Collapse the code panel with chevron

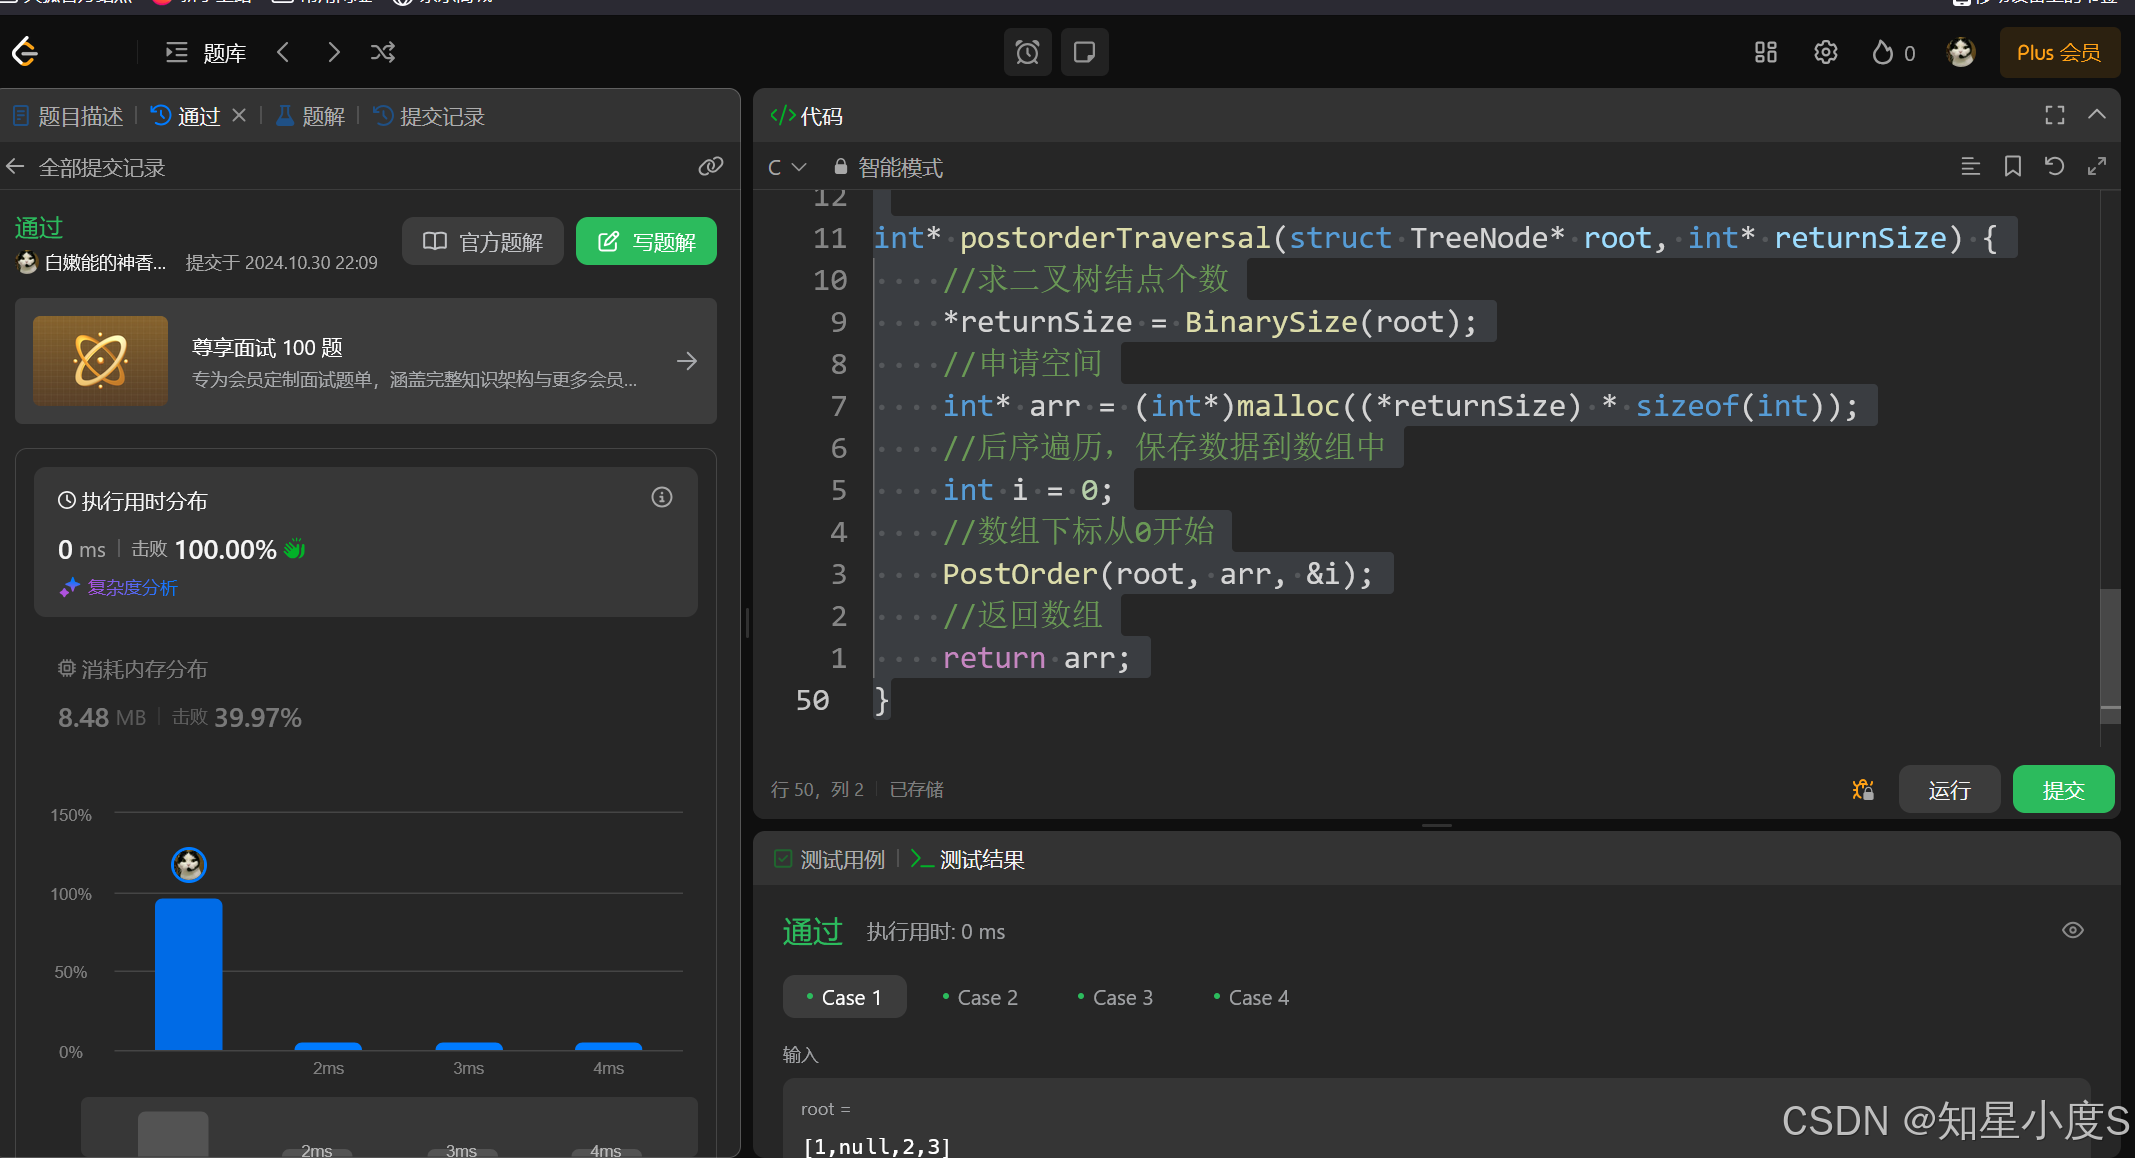tap(2097, 115)
